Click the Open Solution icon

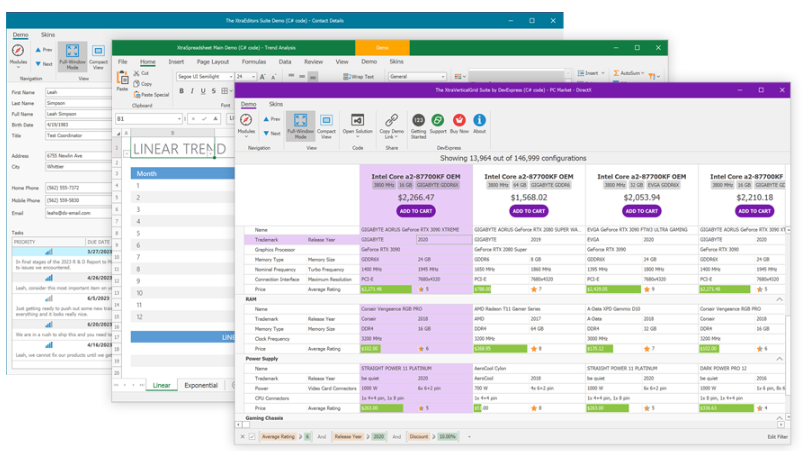pyautogui.click(x=357, y=121)
